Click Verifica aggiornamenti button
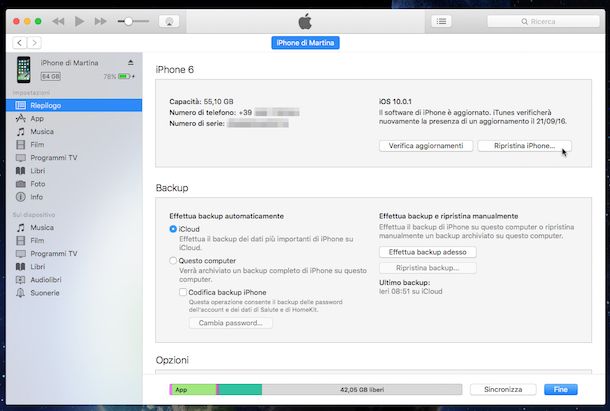The width and height of the screenshot is (610, 411). pos(426,146)
